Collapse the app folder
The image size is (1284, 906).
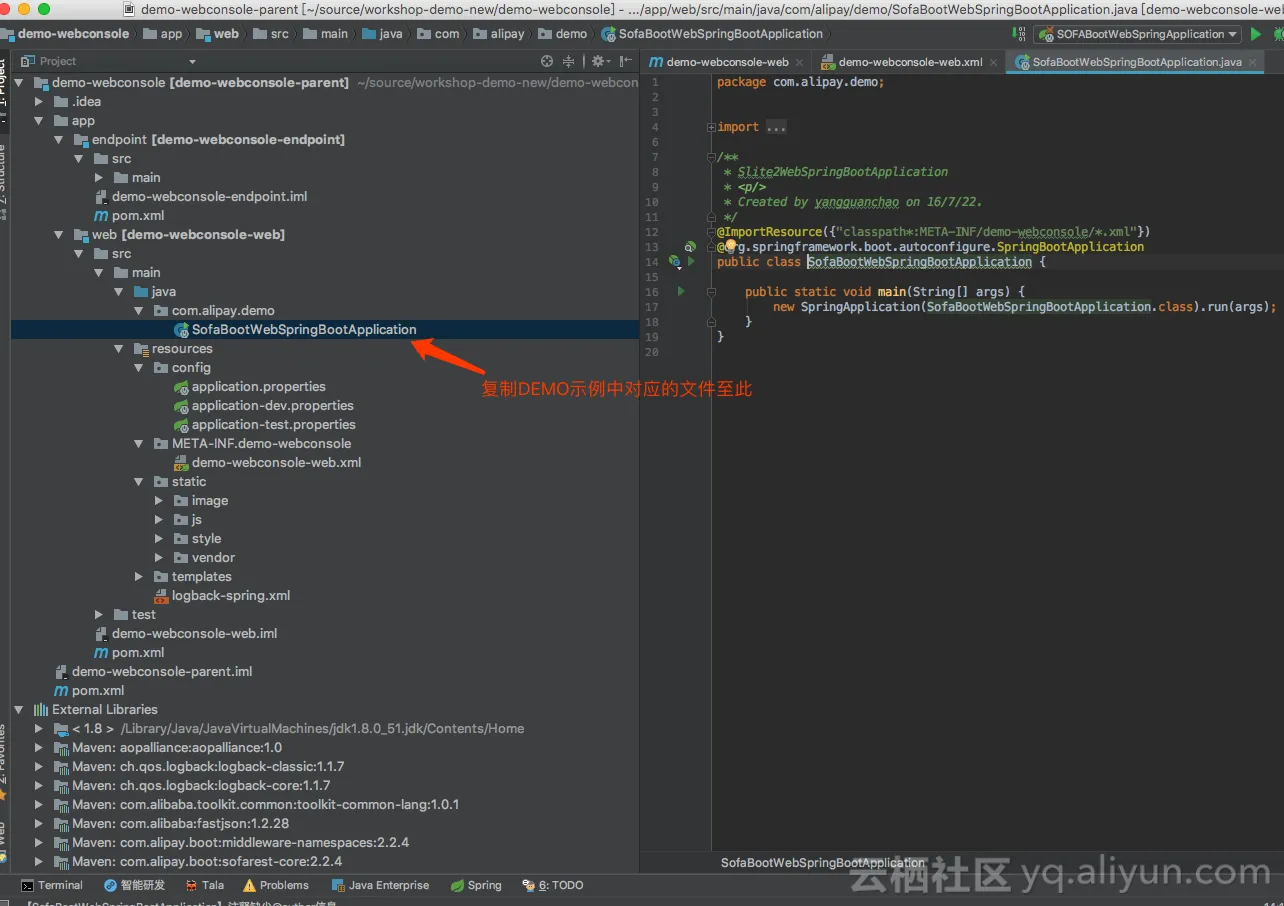click(39, 120)
